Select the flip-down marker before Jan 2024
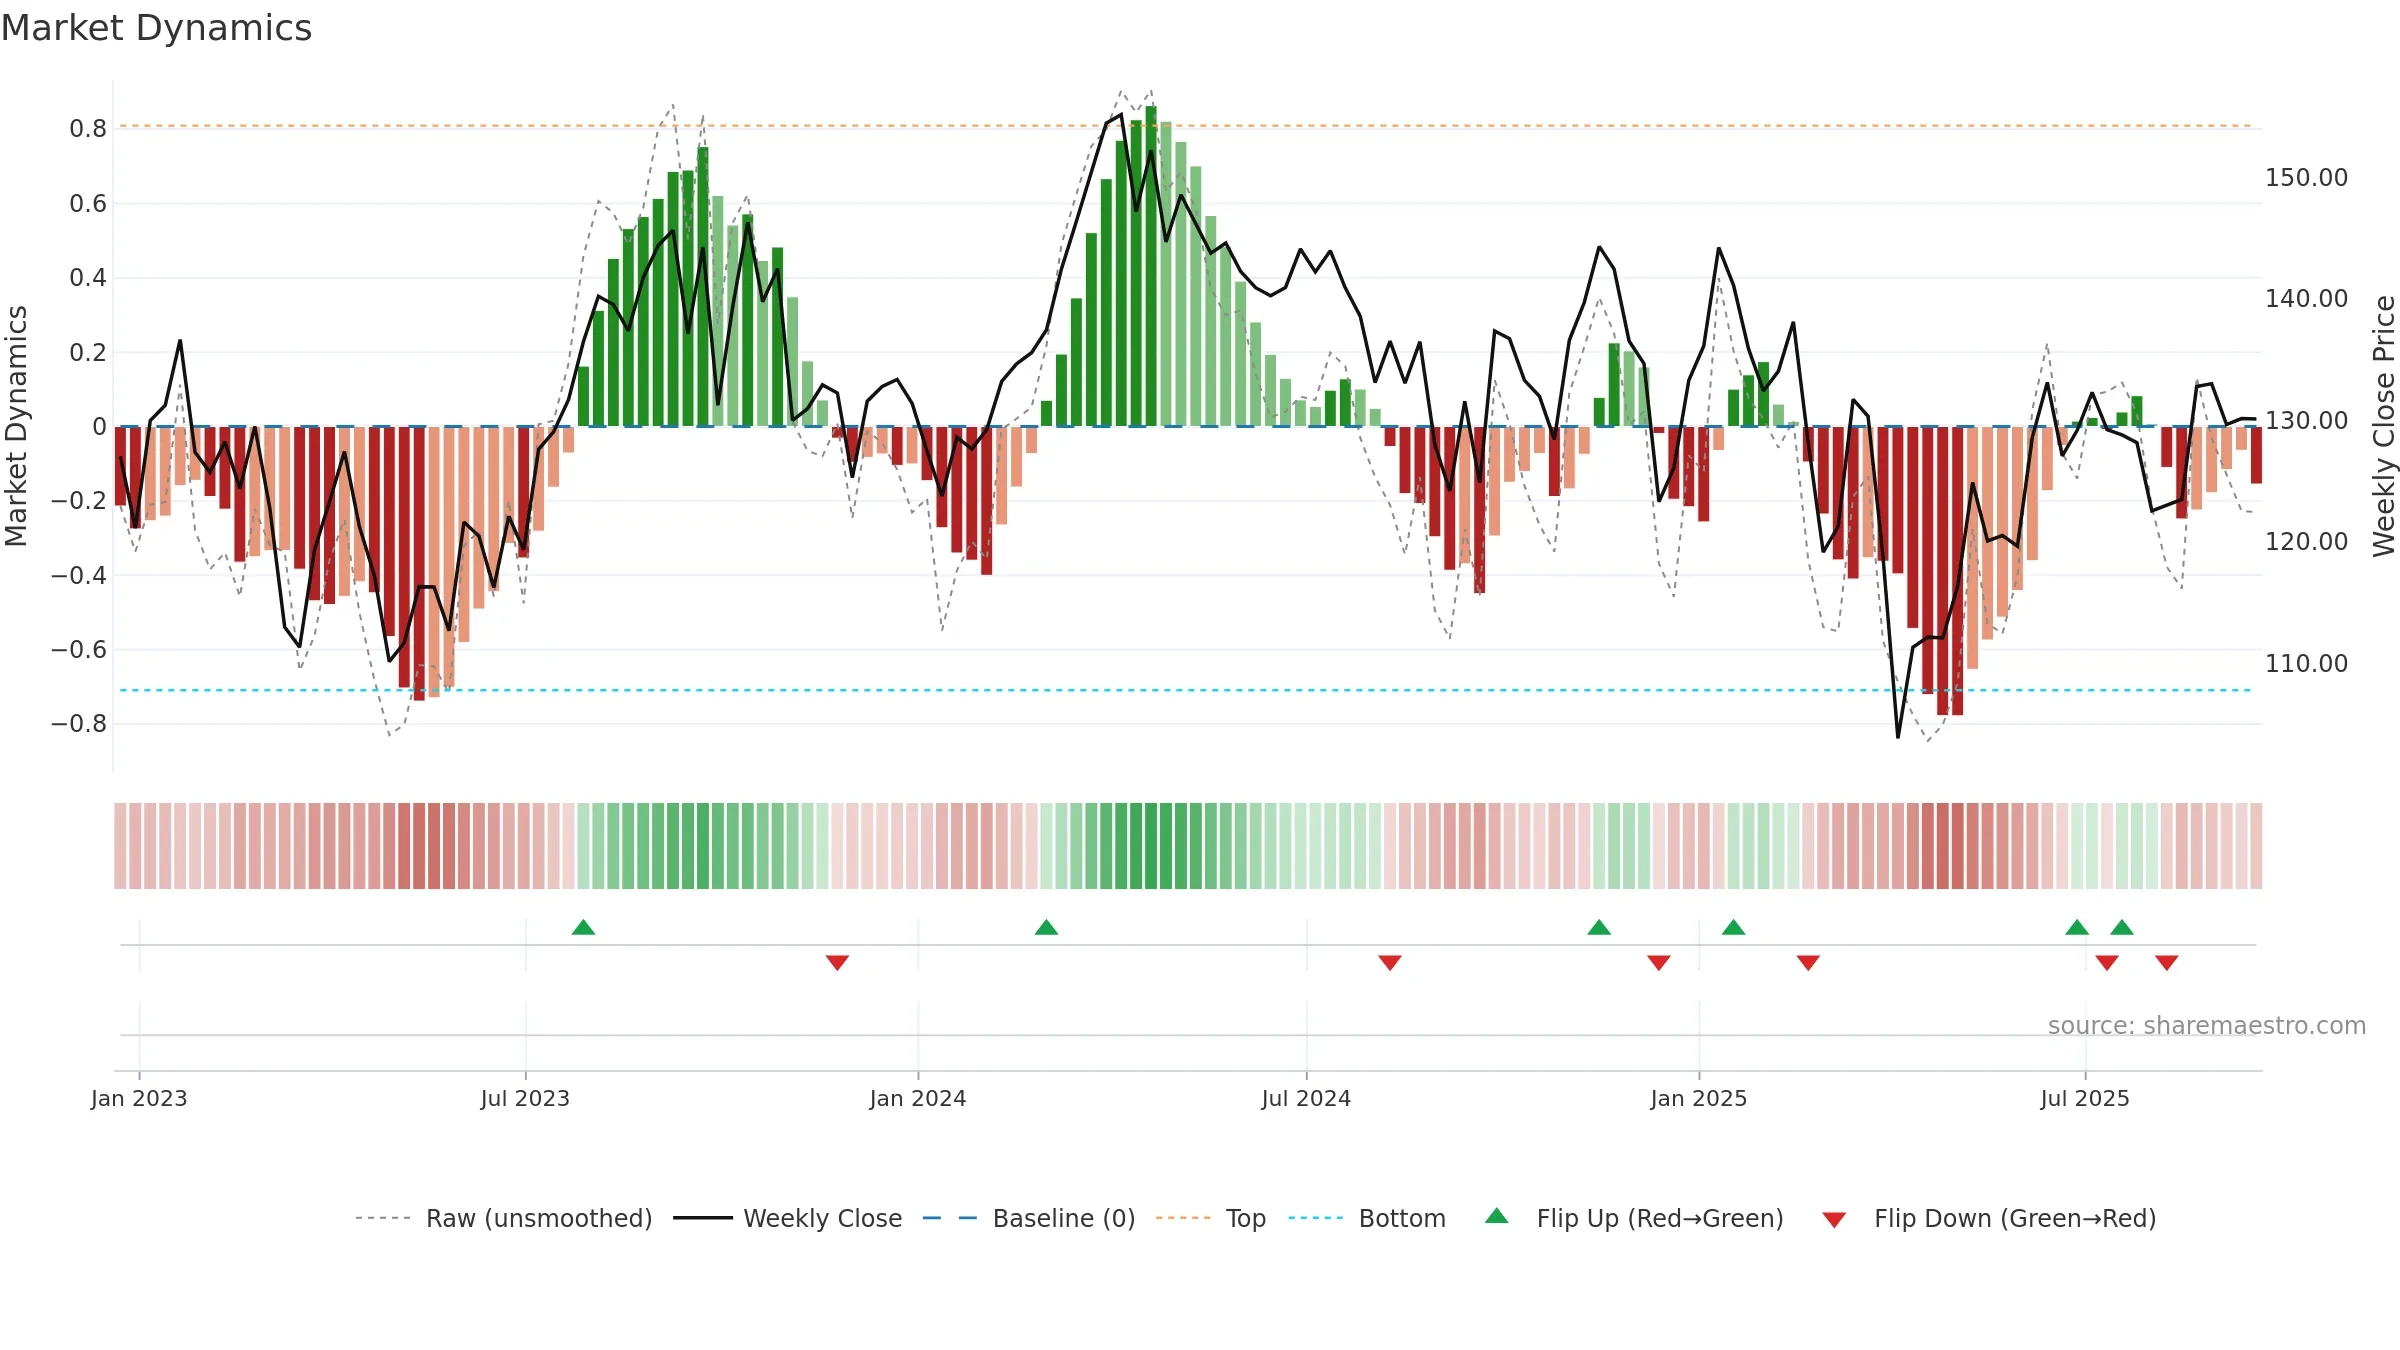This screenshot has width=2400, height=1350. (838, 962)
